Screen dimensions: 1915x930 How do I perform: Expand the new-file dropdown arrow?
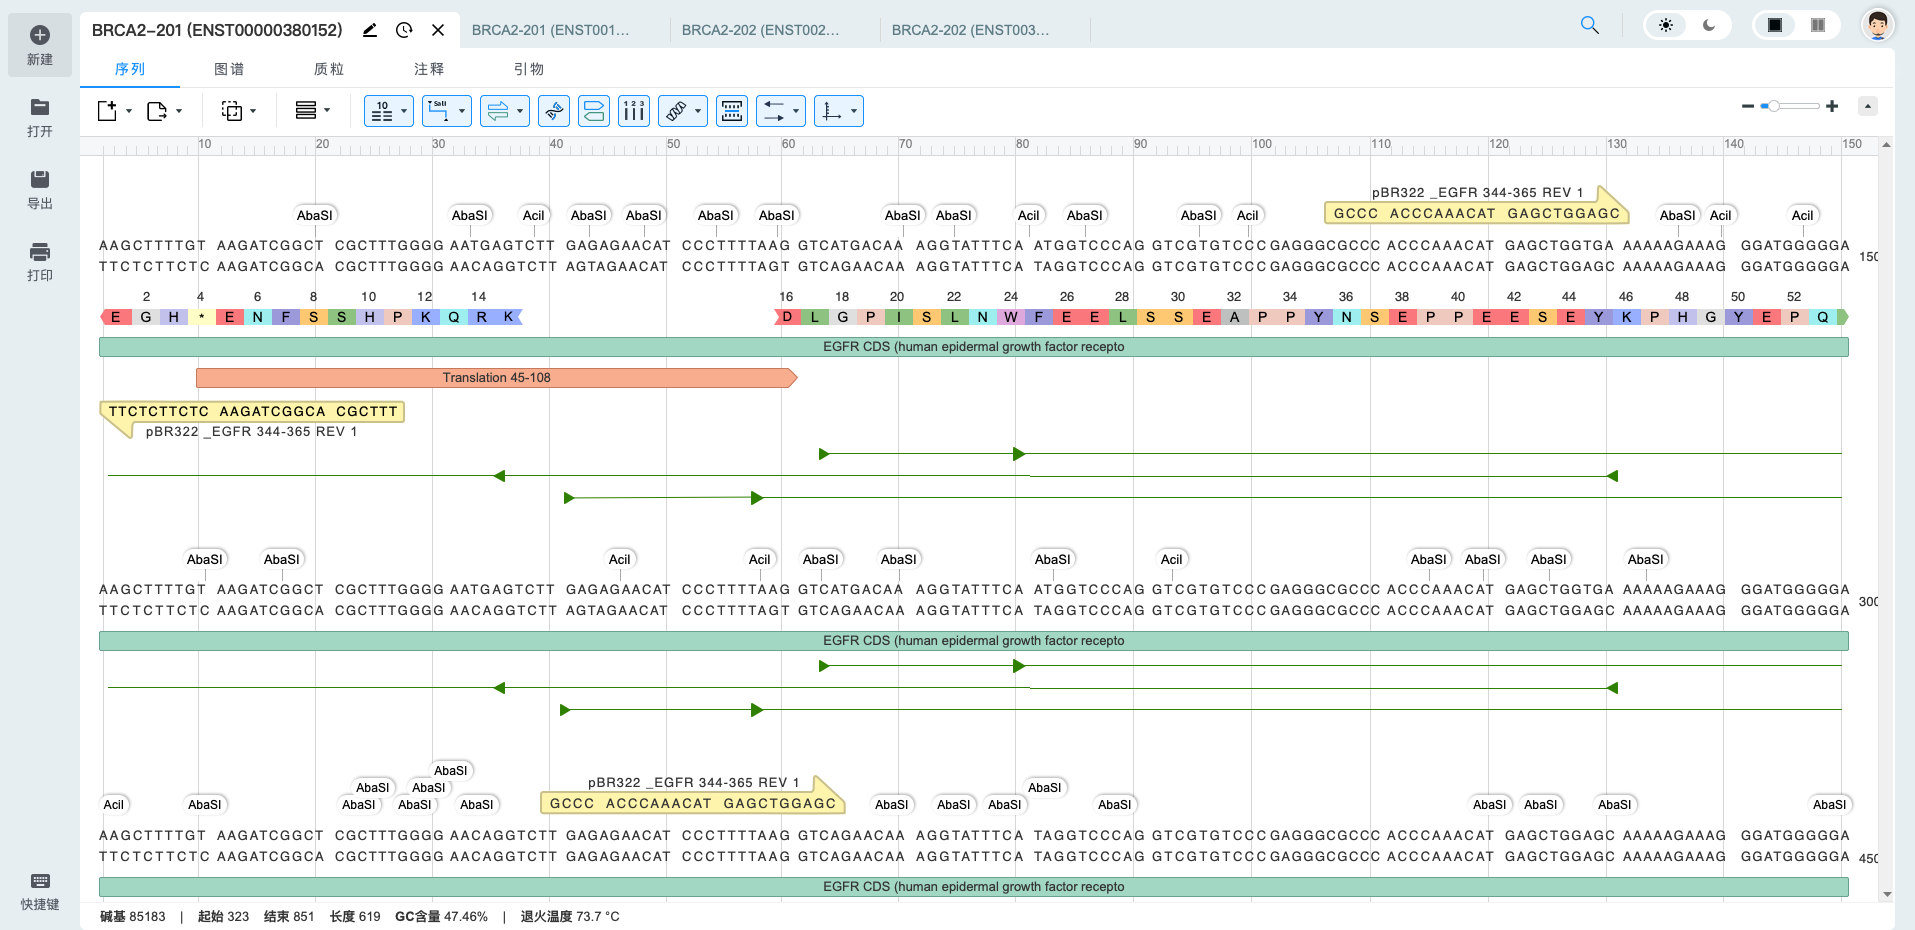(129, 111)
